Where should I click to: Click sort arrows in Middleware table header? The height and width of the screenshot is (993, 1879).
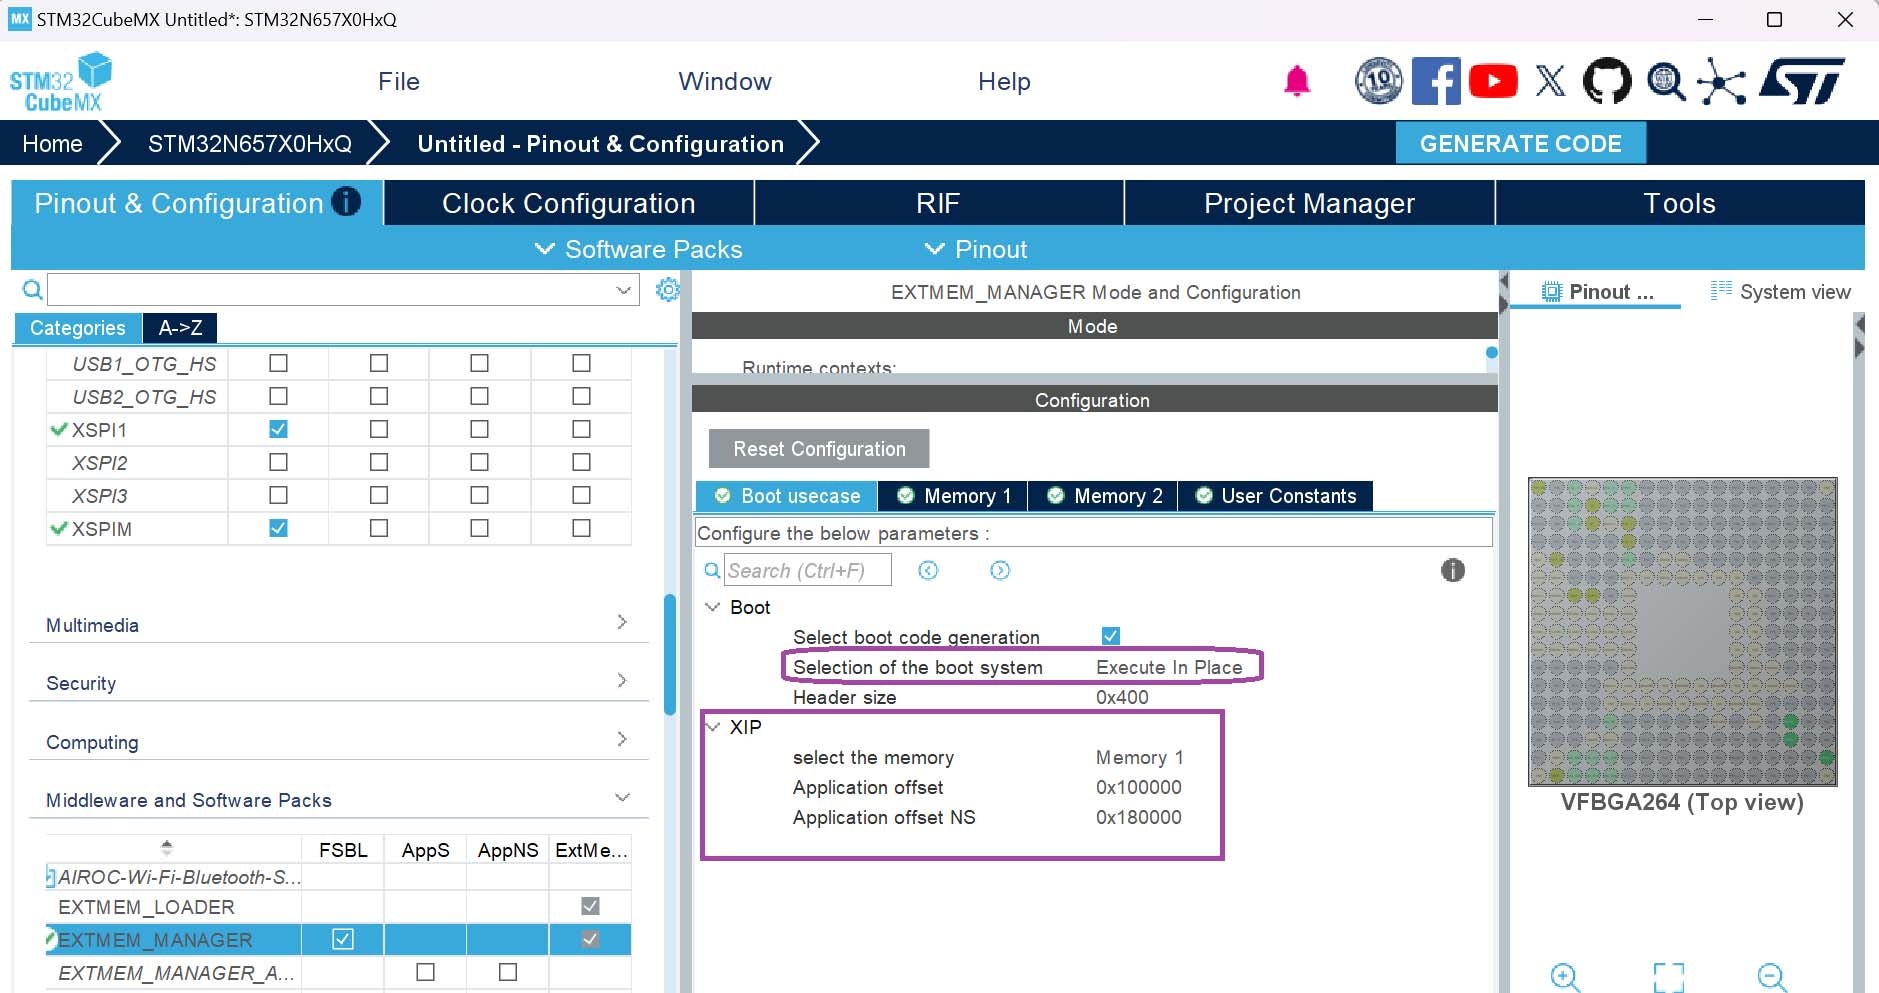point(167,848)
